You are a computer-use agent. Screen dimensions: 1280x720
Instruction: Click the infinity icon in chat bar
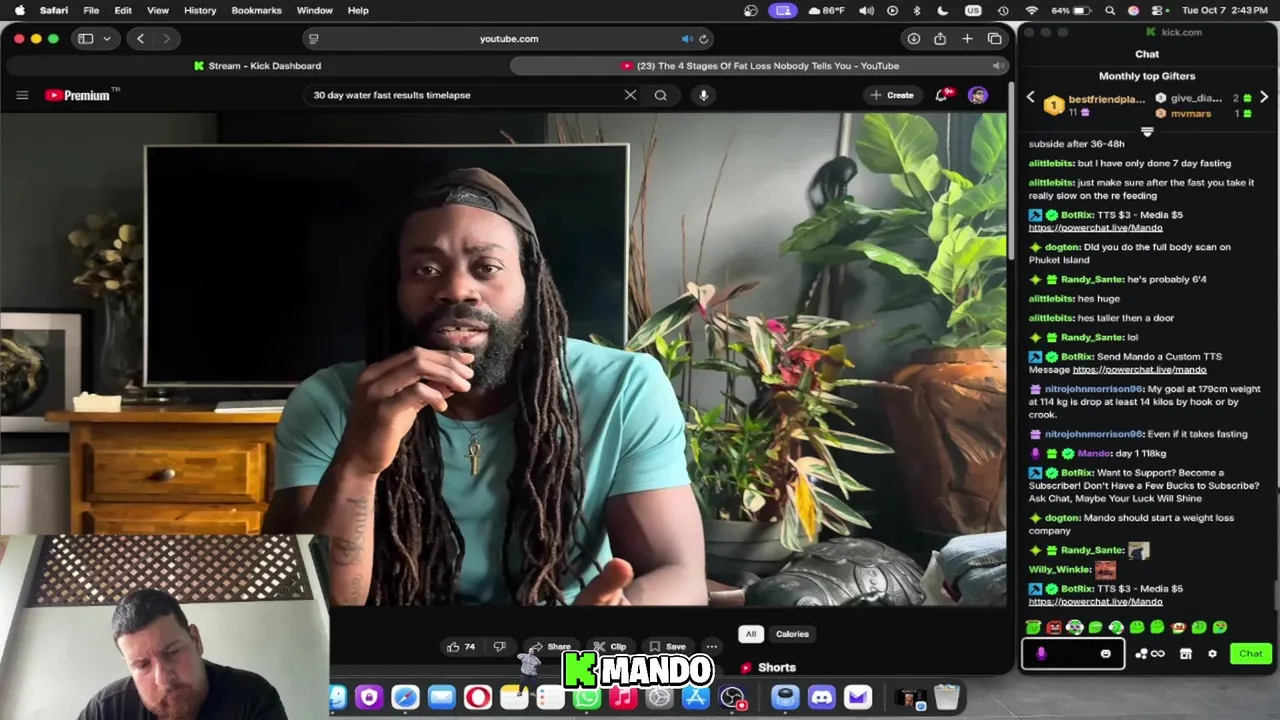pos(1158,654)
